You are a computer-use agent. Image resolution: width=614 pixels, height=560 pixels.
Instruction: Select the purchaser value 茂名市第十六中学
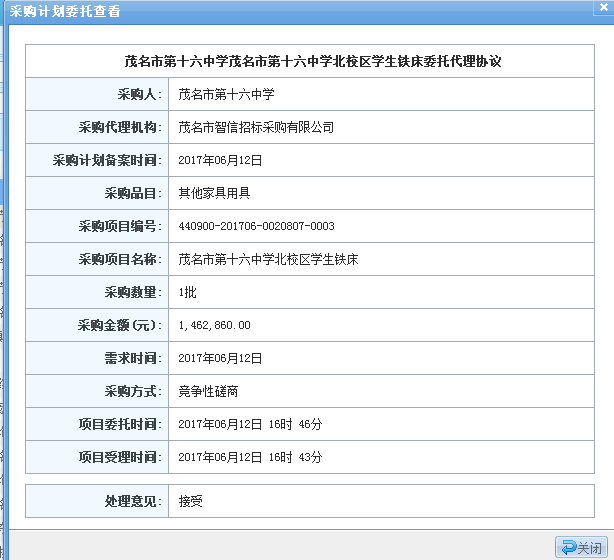pos(225,94)
